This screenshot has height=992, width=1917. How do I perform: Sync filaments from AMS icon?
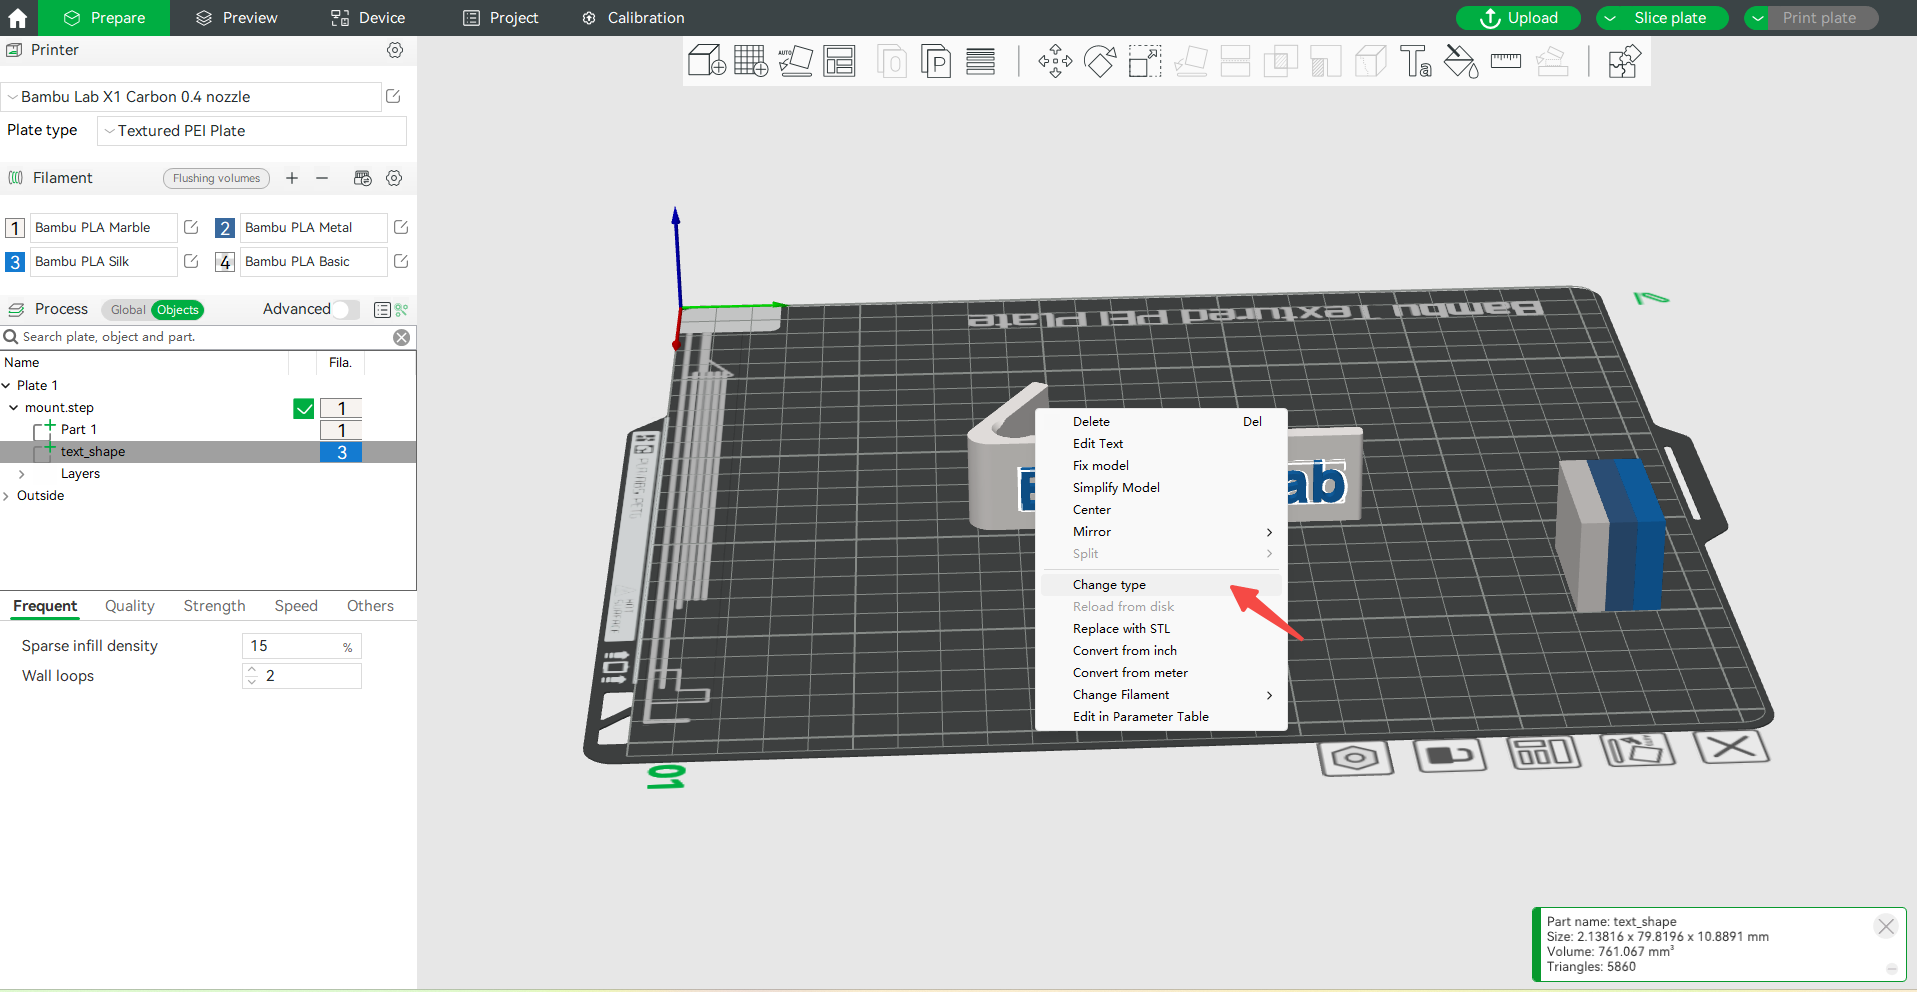coord(363,178)
